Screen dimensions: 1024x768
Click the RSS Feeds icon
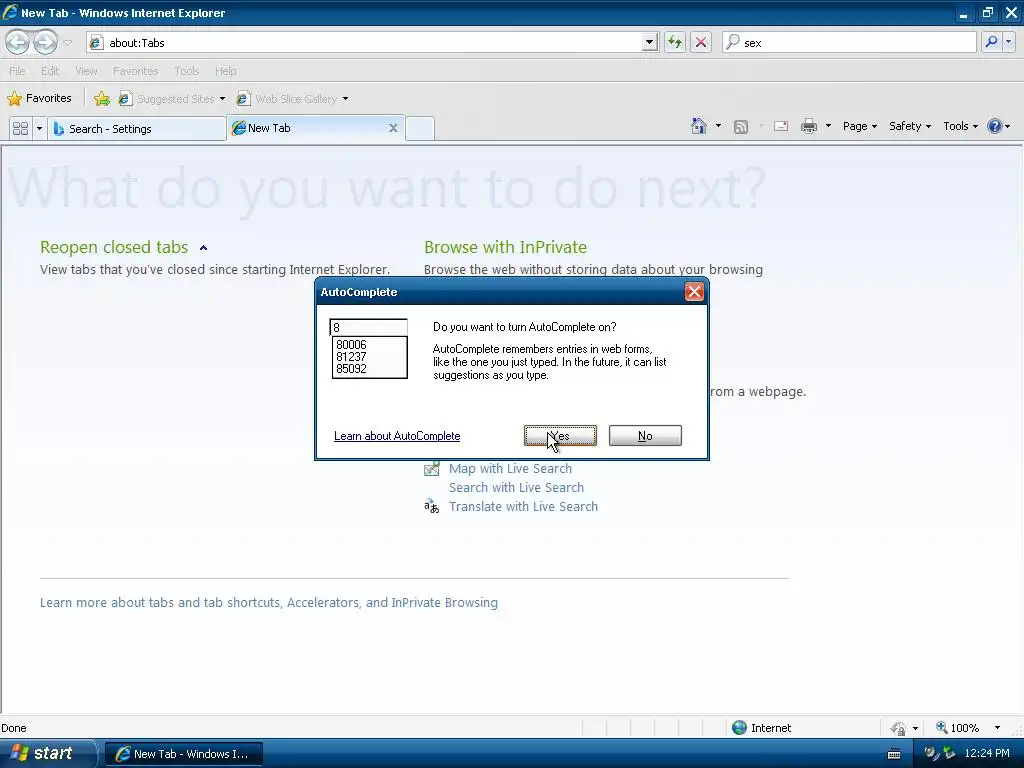coord(741,127)
